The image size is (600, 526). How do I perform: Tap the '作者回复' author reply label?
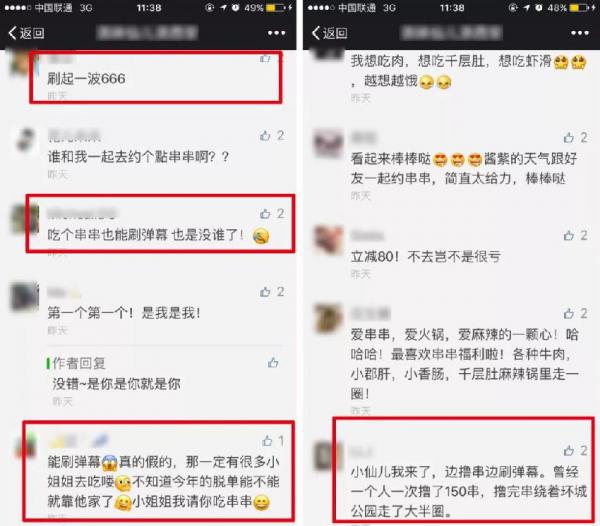click(79, 363)
